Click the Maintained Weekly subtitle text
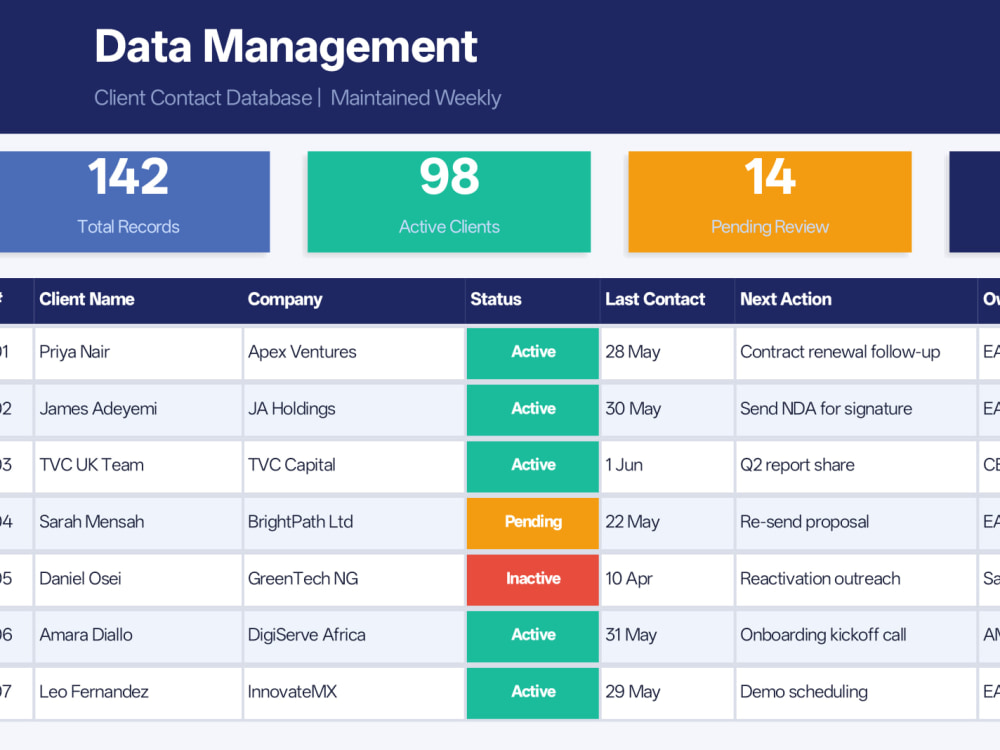 416,98
